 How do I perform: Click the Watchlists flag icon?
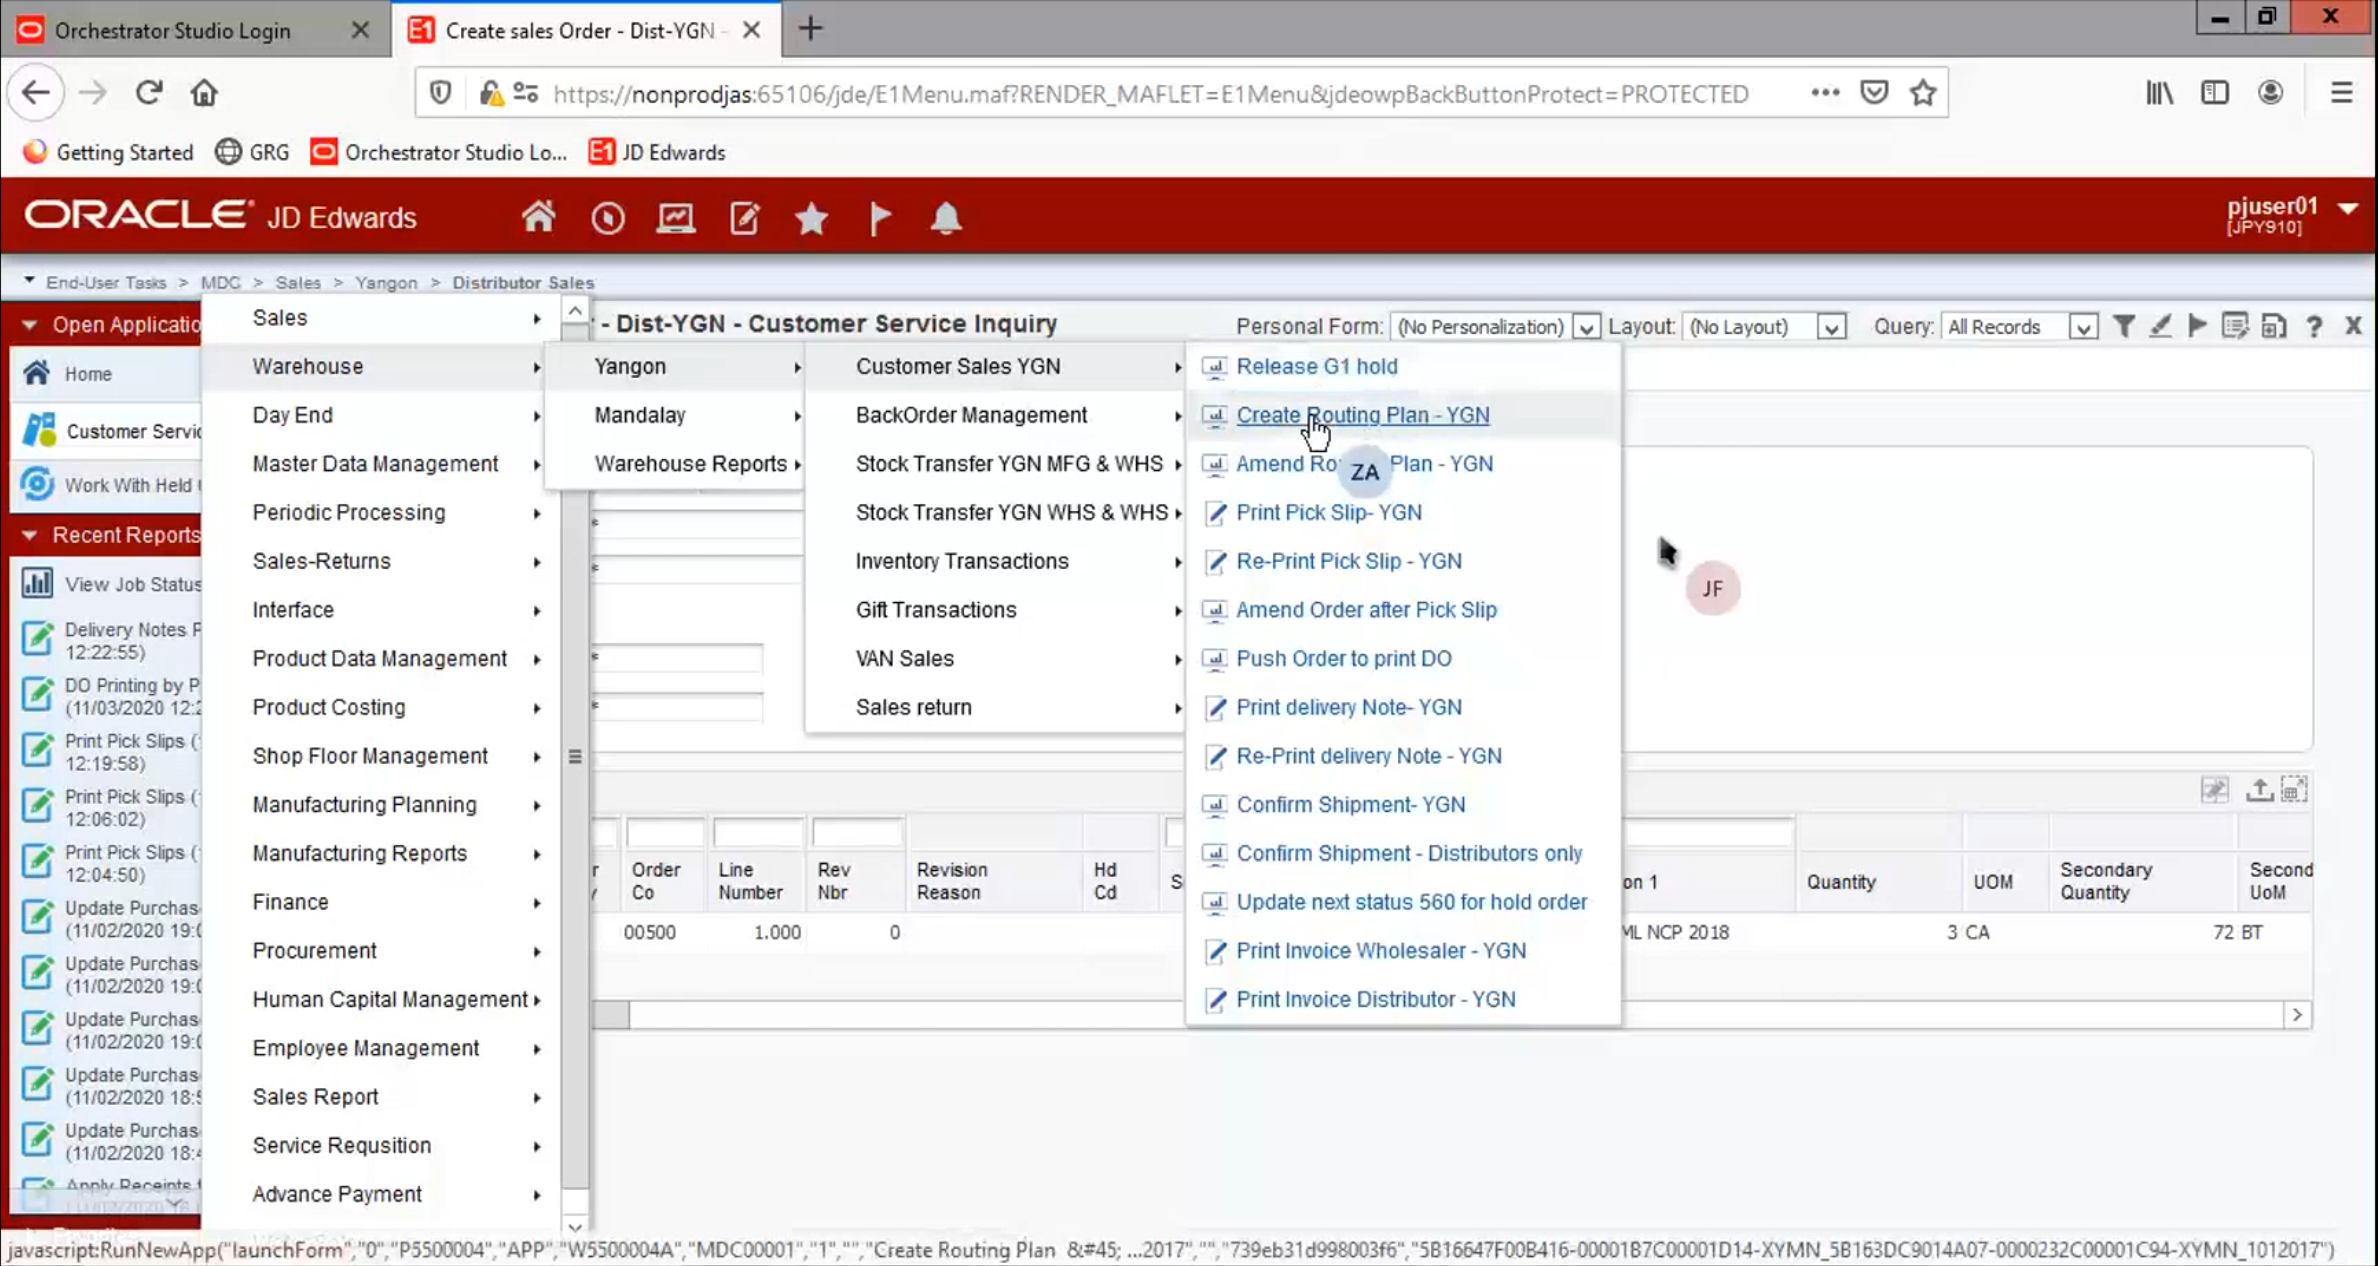point(879,217)
